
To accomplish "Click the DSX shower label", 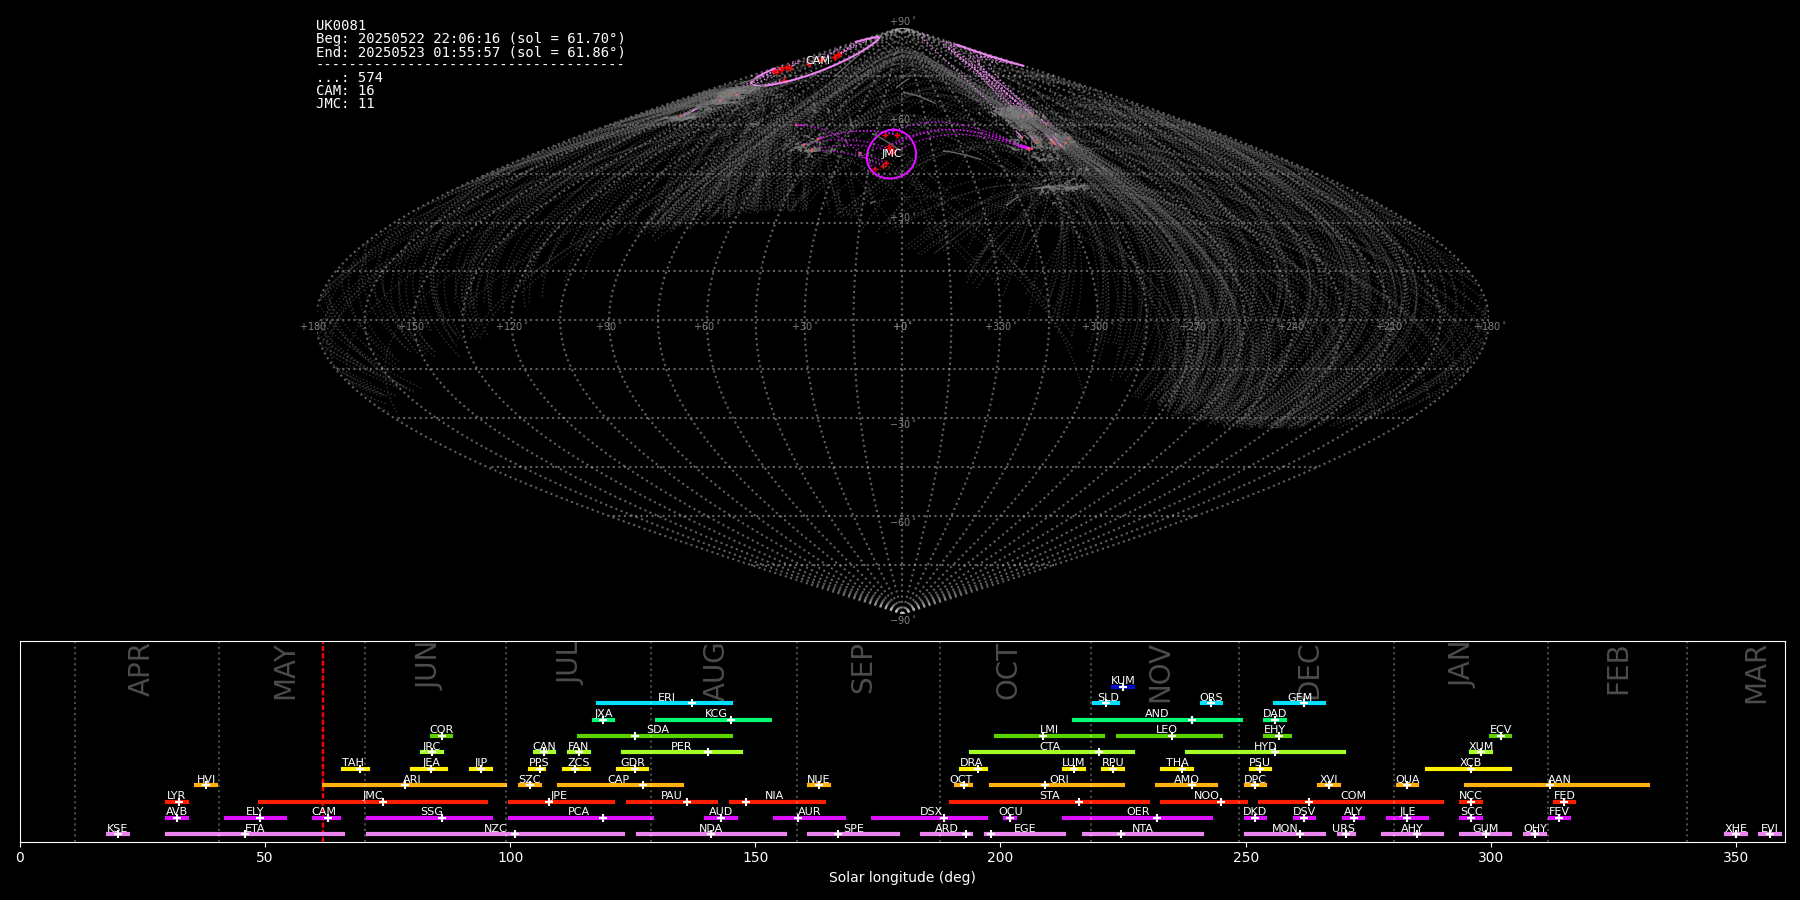I will [x=931, y=812].
